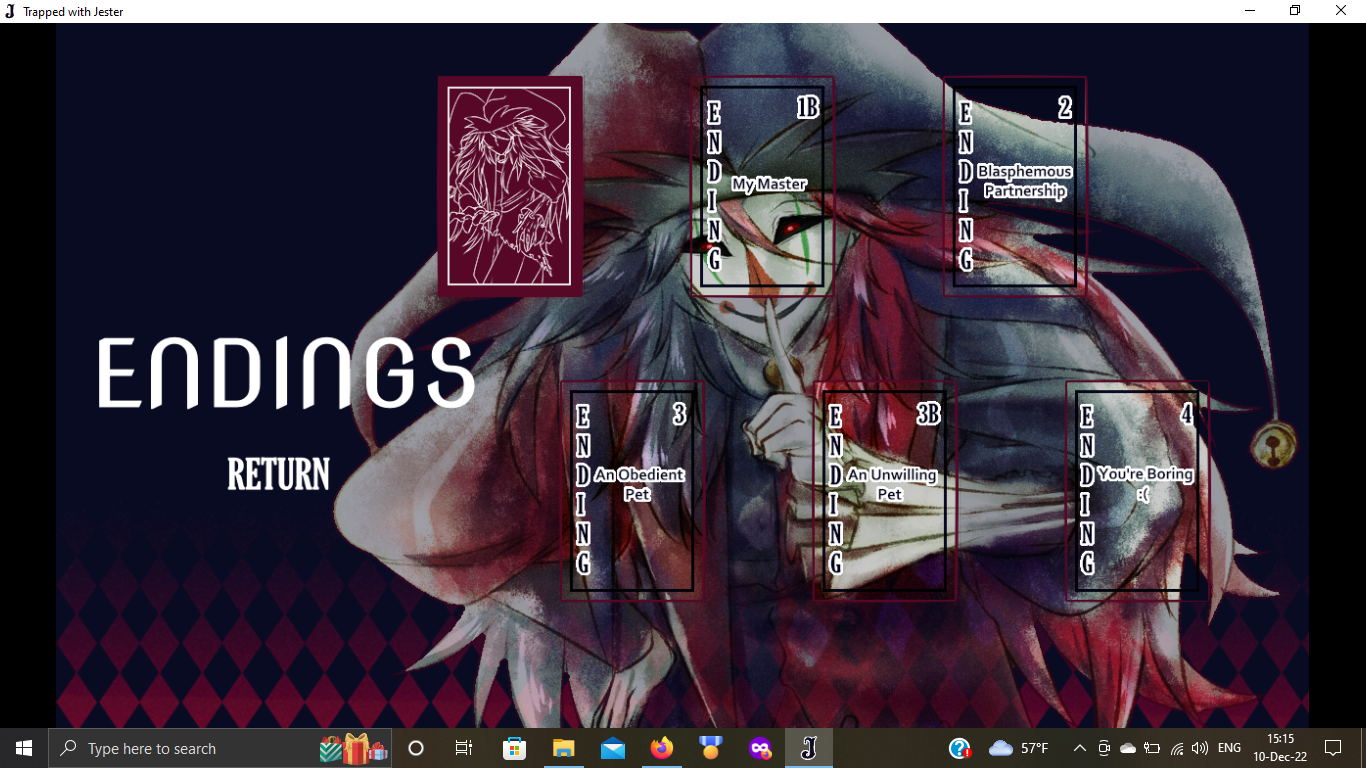The height and width of the screenshot is (768, 1366).
Task: Click the Trapped with Jester taskbar icon
Action: [x=809, y=748]
